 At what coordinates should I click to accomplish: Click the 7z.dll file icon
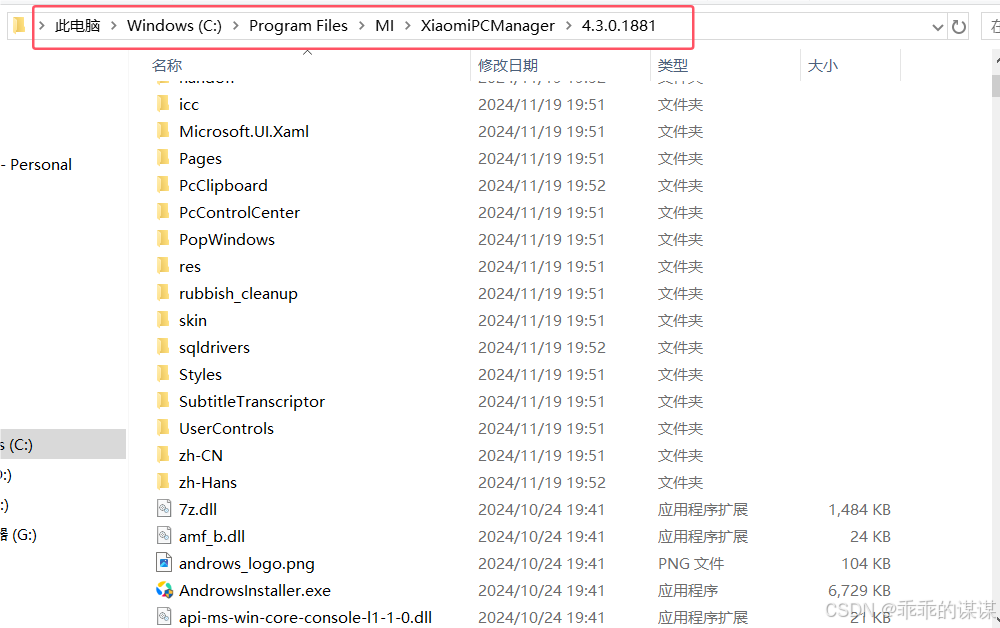pos(164,509)
